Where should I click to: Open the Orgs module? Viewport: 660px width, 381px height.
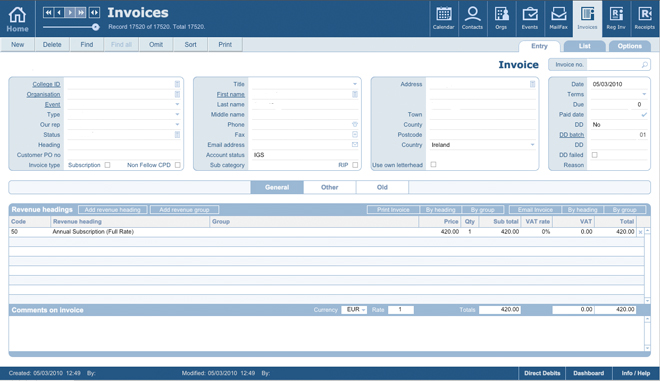coord(501,18)
